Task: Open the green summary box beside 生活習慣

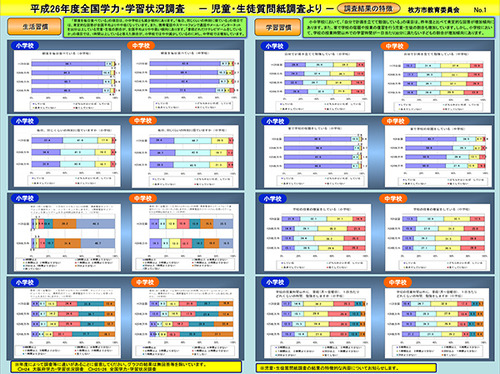Action: click(155, 27)
